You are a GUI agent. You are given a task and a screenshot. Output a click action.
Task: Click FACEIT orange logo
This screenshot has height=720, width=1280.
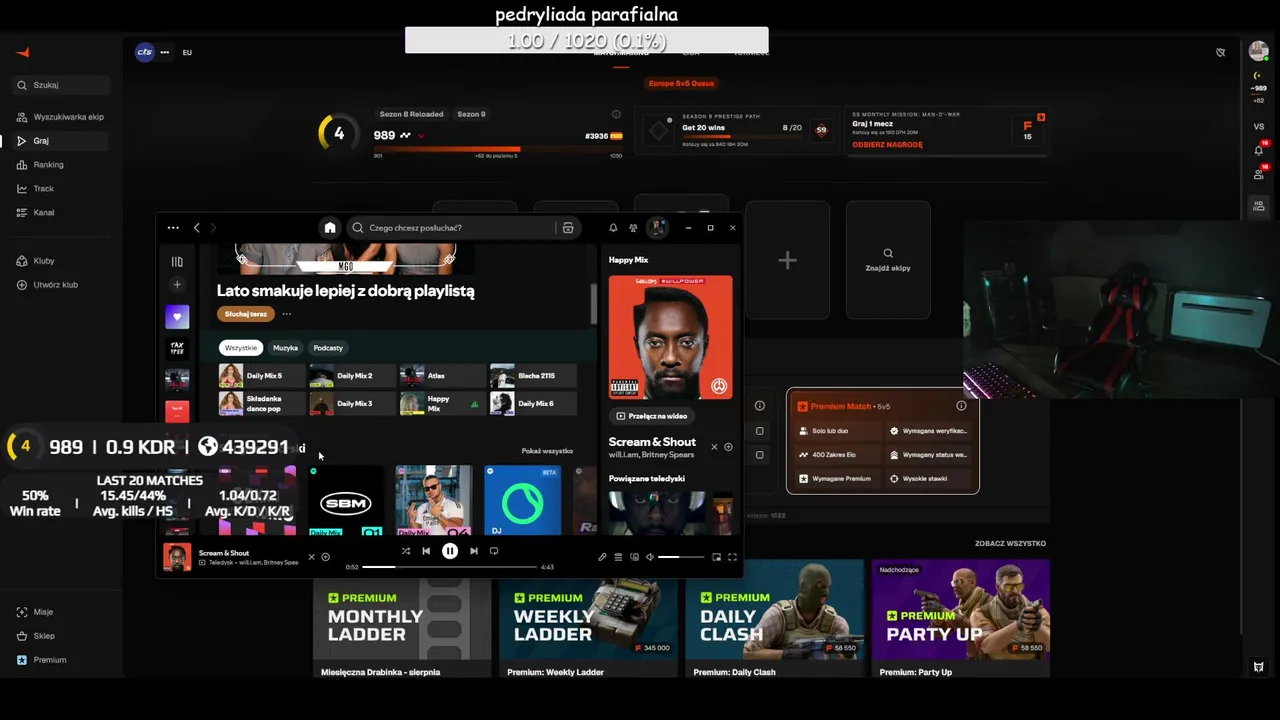[x=23, y=53]
